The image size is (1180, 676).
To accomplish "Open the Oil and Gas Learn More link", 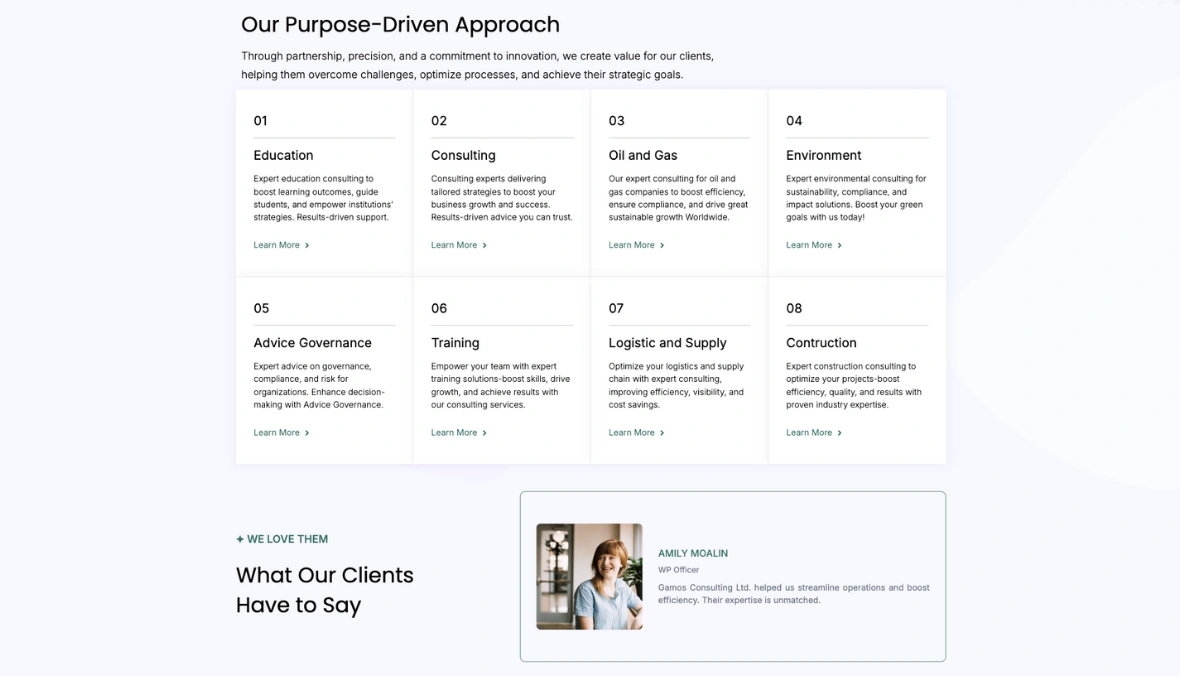I will [x=631, y=245].
